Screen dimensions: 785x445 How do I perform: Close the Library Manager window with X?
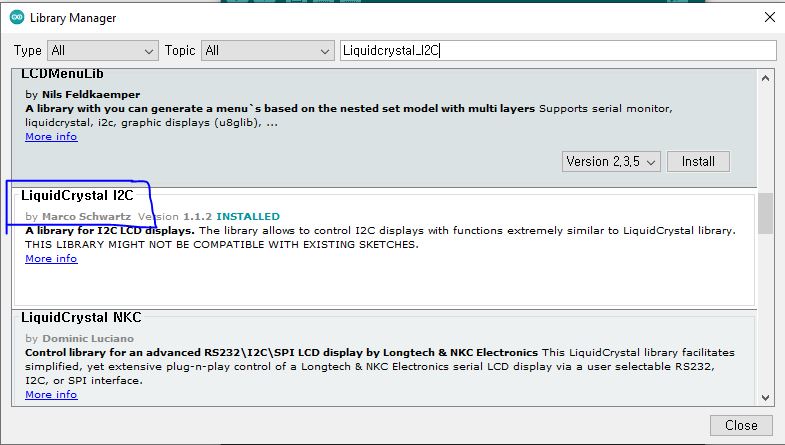(x=770, y=18)
